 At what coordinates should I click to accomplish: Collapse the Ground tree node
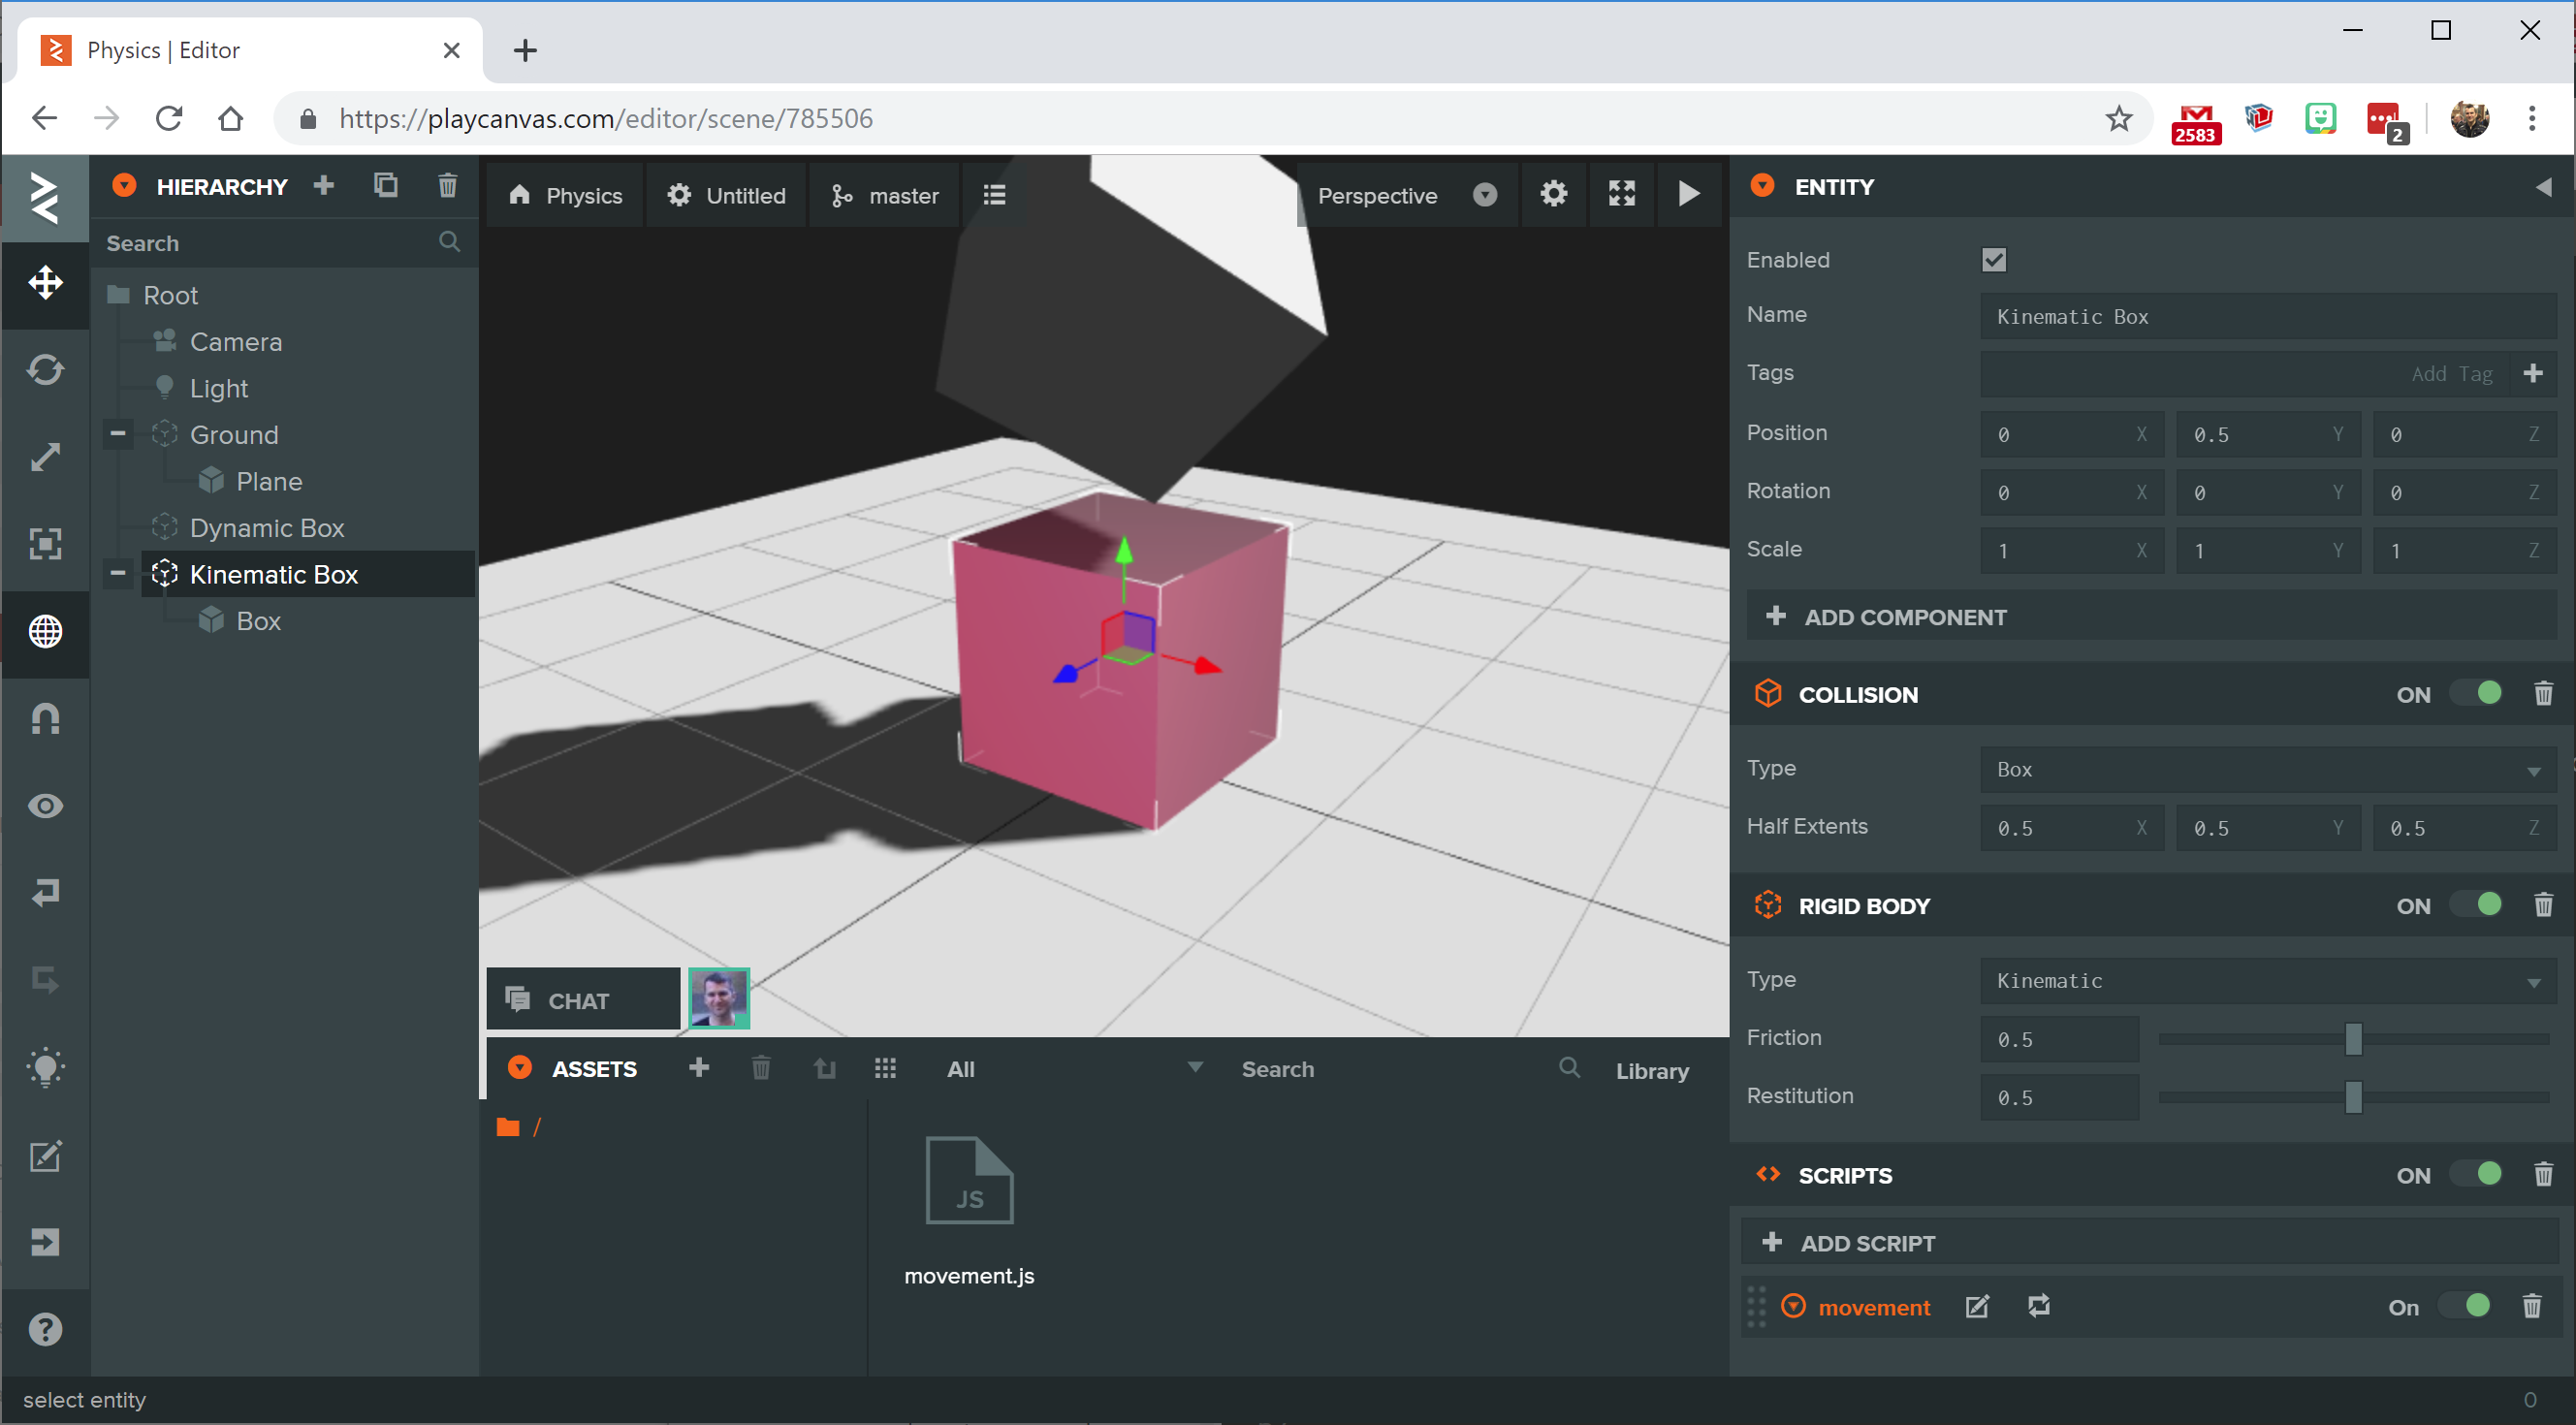[x=117, y=434]
